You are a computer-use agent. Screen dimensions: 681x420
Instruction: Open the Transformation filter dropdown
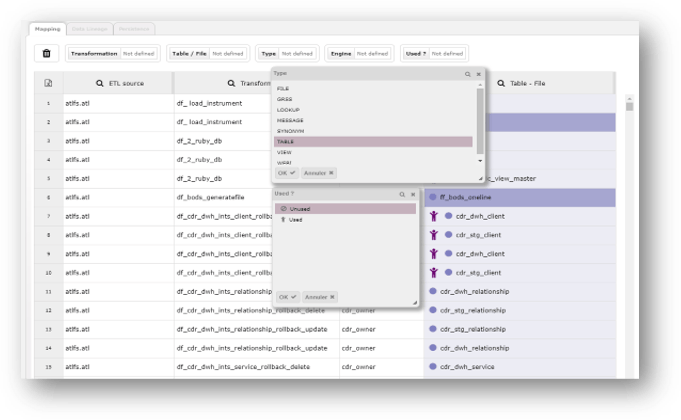(113, 53)
